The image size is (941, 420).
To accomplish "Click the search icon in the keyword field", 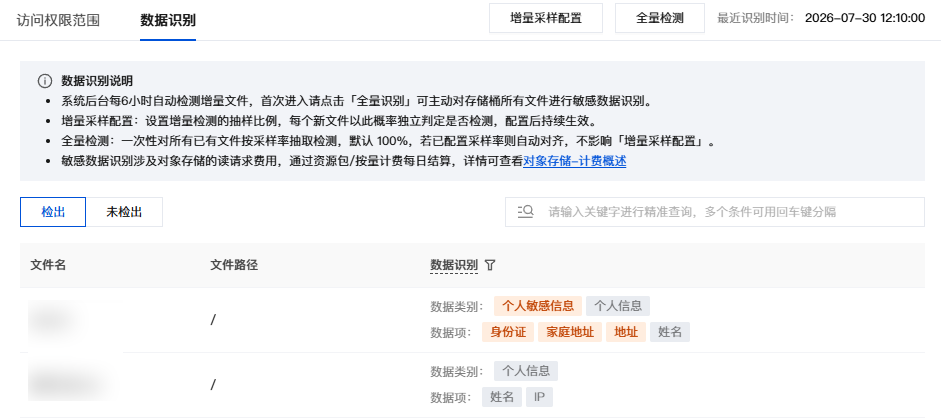I will [525, 212].
